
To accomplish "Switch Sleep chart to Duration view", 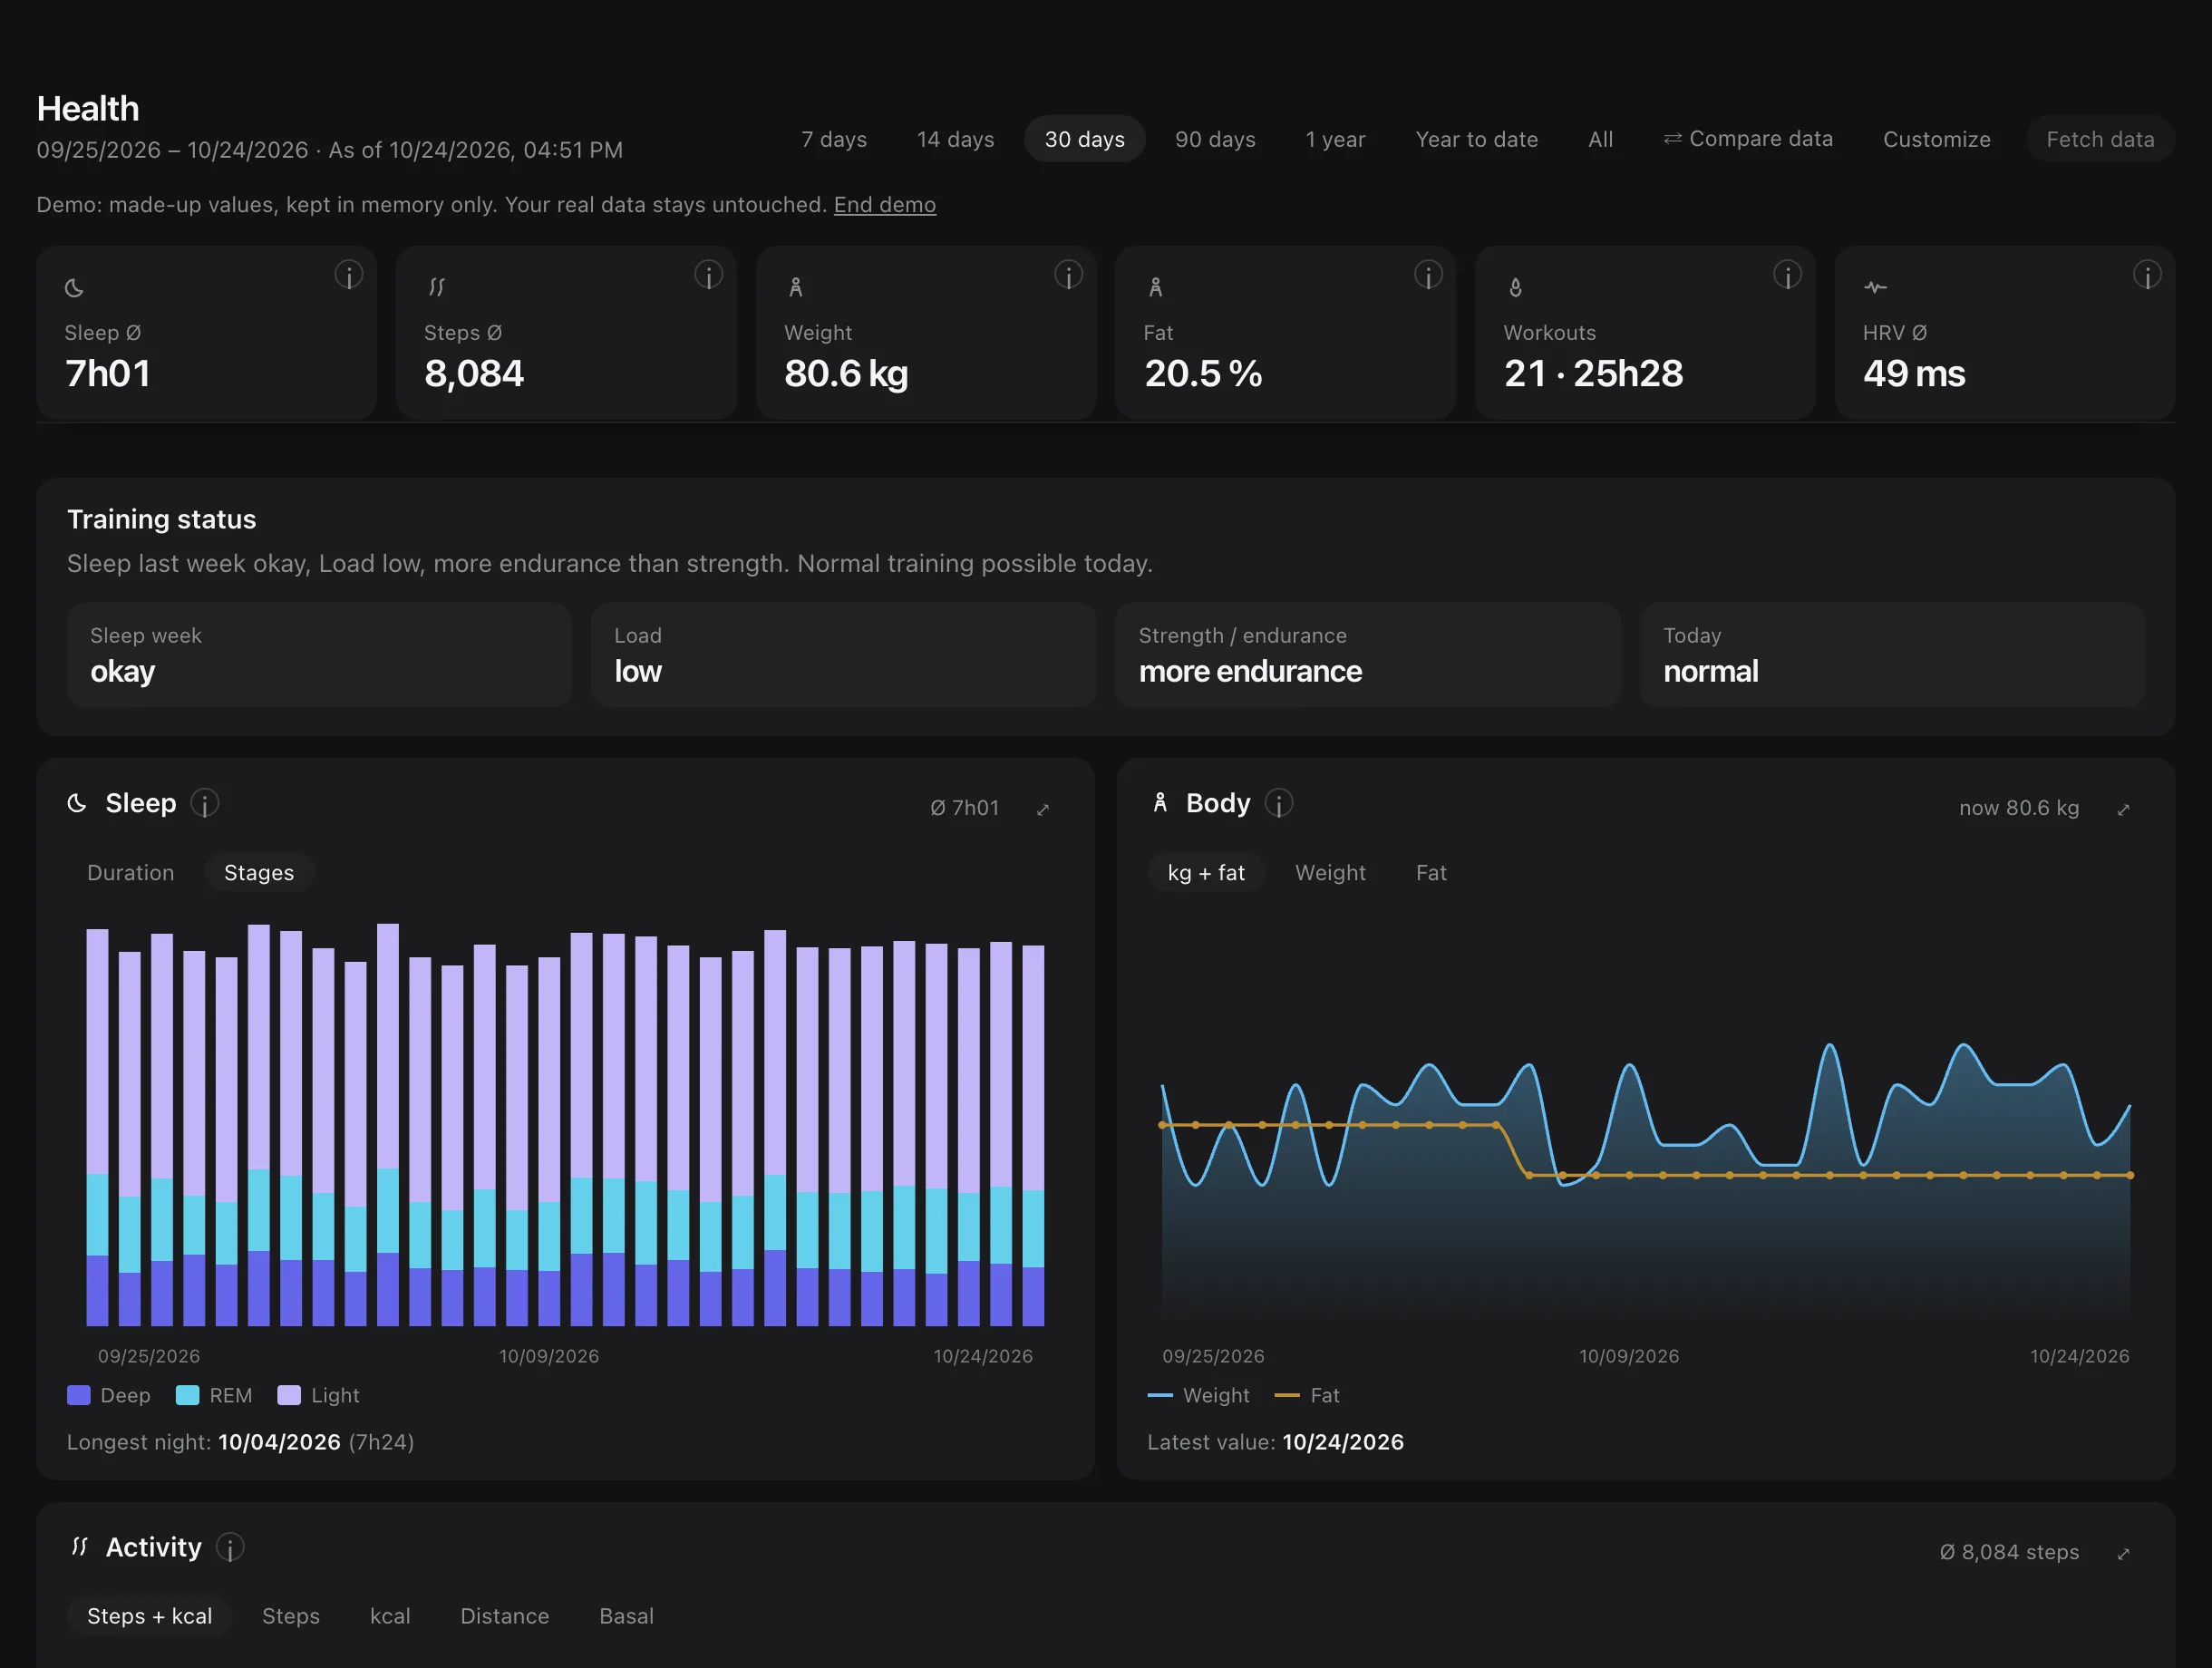I will click(x=131, y=872).
